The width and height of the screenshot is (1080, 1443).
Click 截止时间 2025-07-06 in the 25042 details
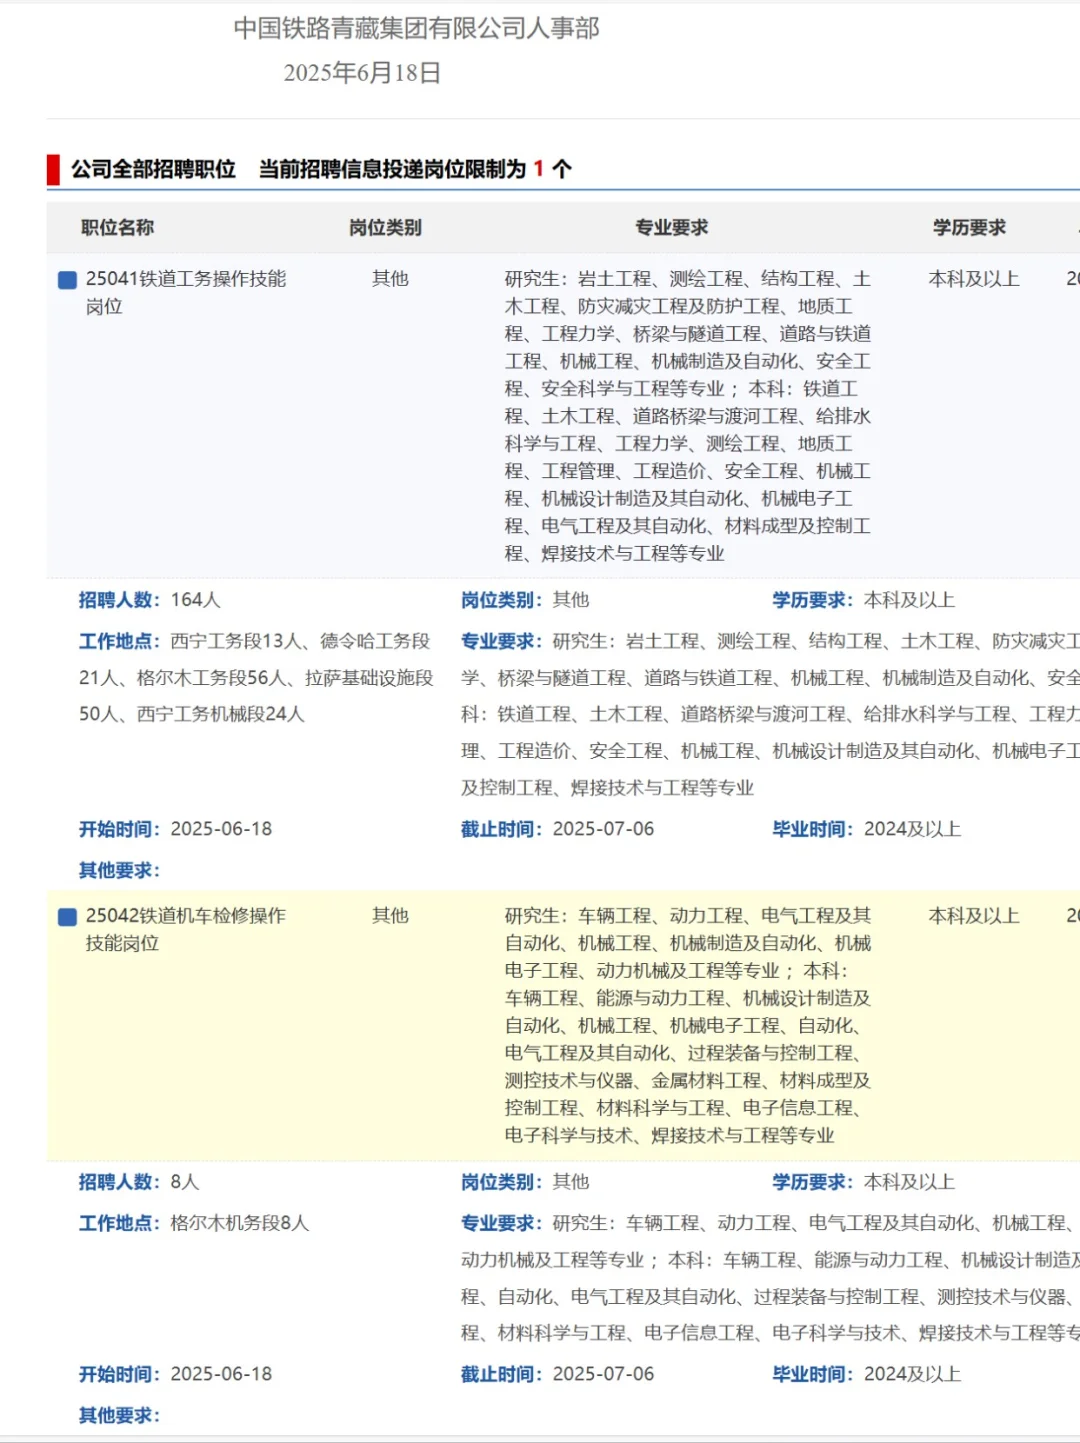pos(557,1374)
